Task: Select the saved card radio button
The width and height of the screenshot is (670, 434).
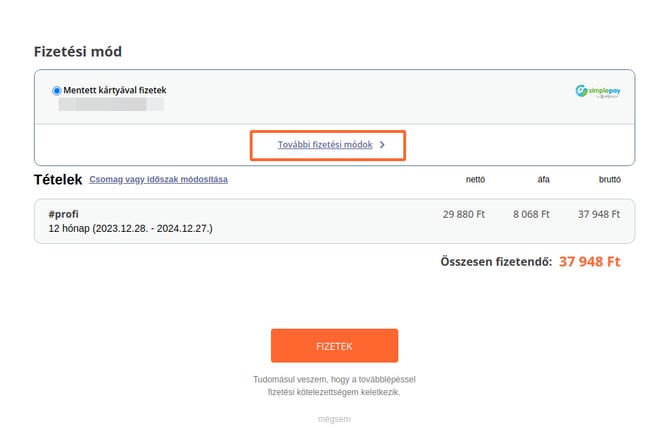Action: tap(56, 90)
